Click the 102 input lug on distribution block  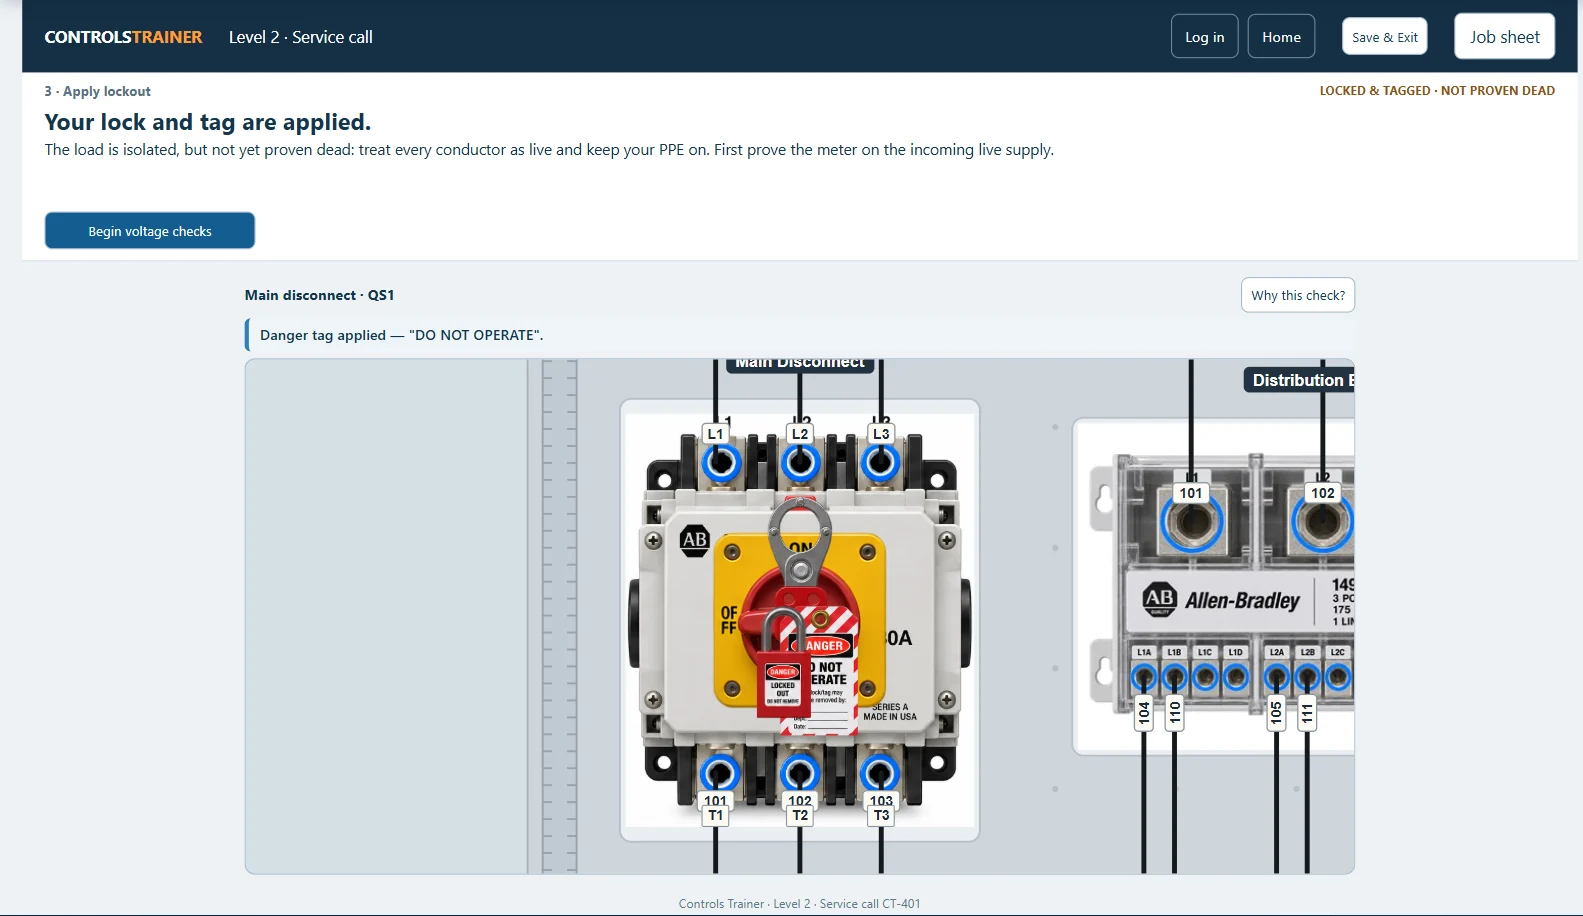click(x=1323, y=522)
